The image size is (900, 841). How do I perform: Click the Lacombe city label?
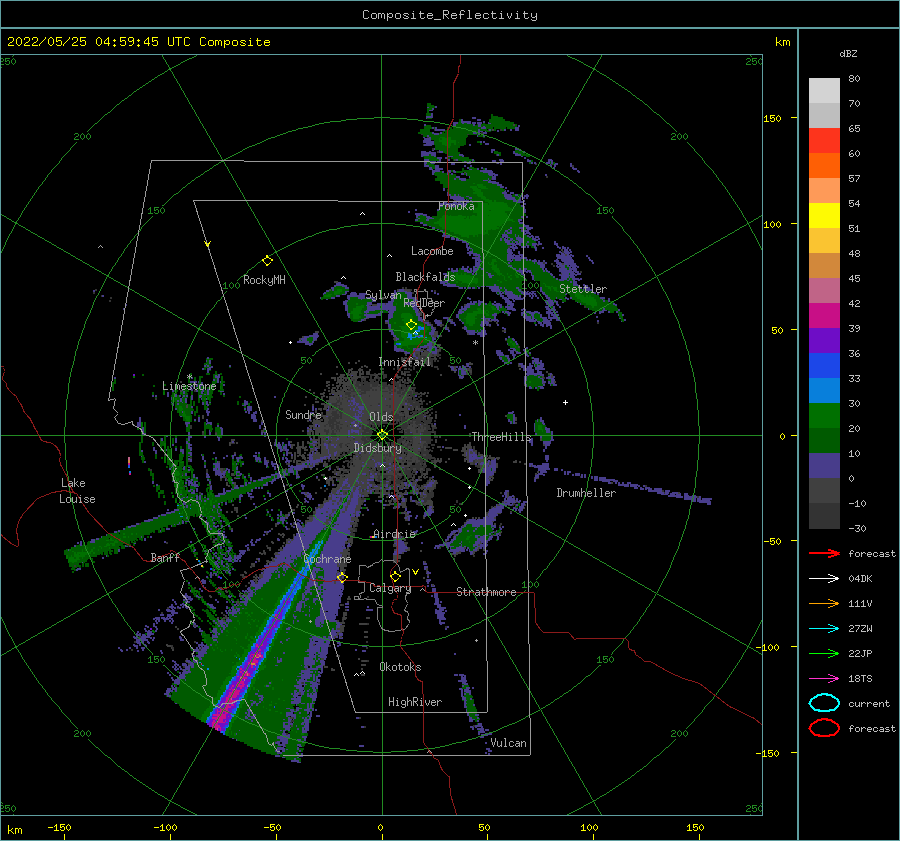432,251
